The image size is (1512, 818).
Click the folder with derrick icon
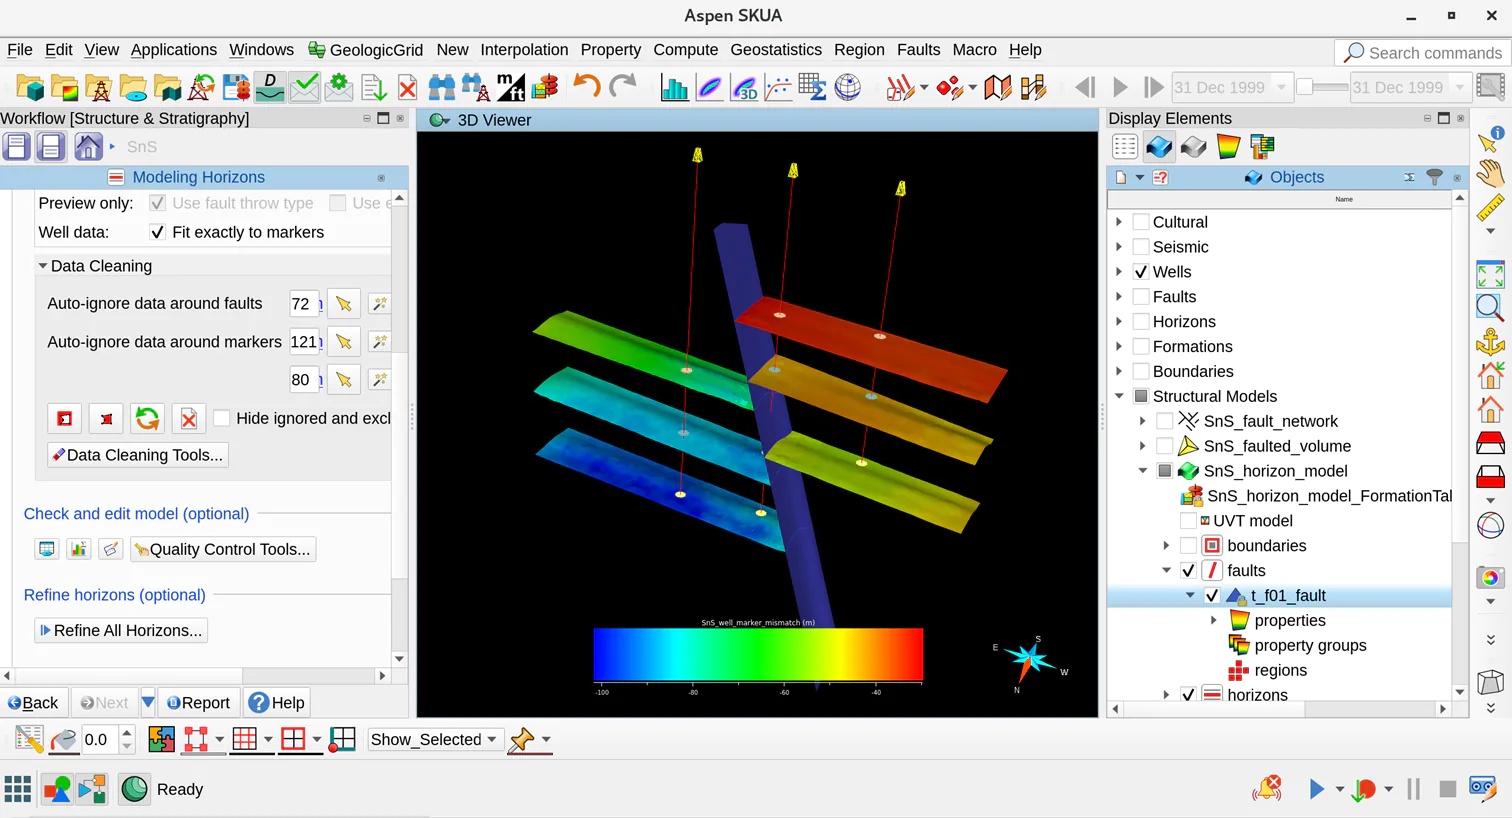click(x=98, y=88)
